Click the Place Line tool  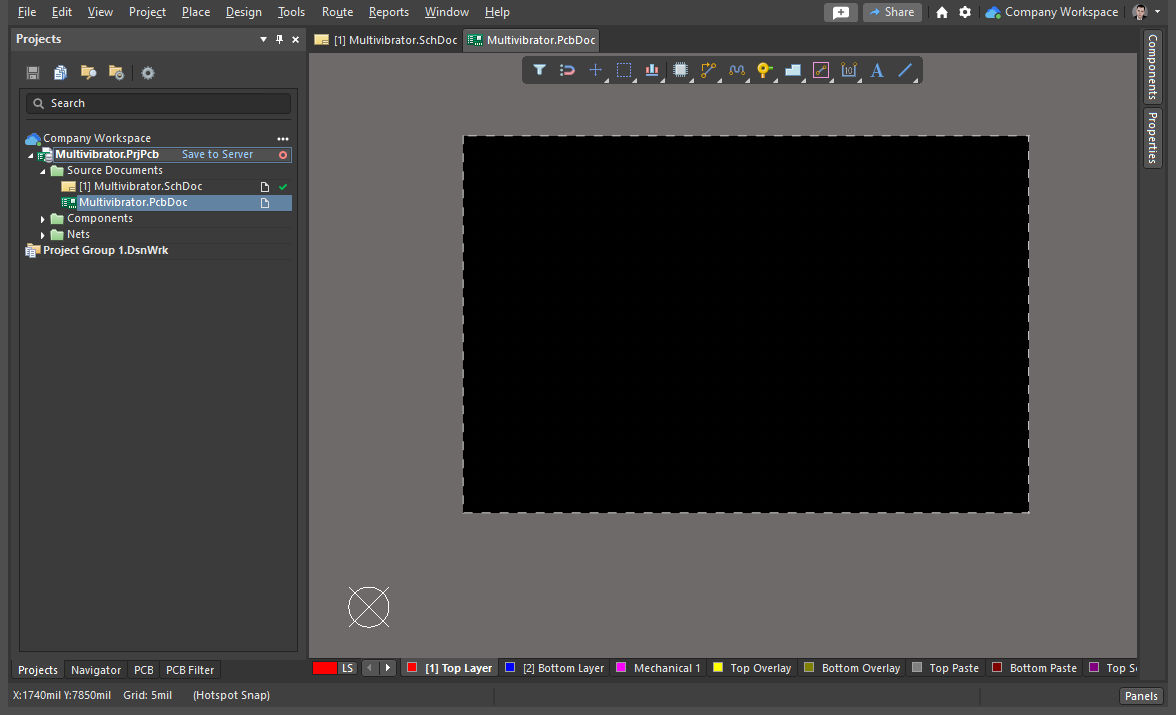(x=905, y=70)
